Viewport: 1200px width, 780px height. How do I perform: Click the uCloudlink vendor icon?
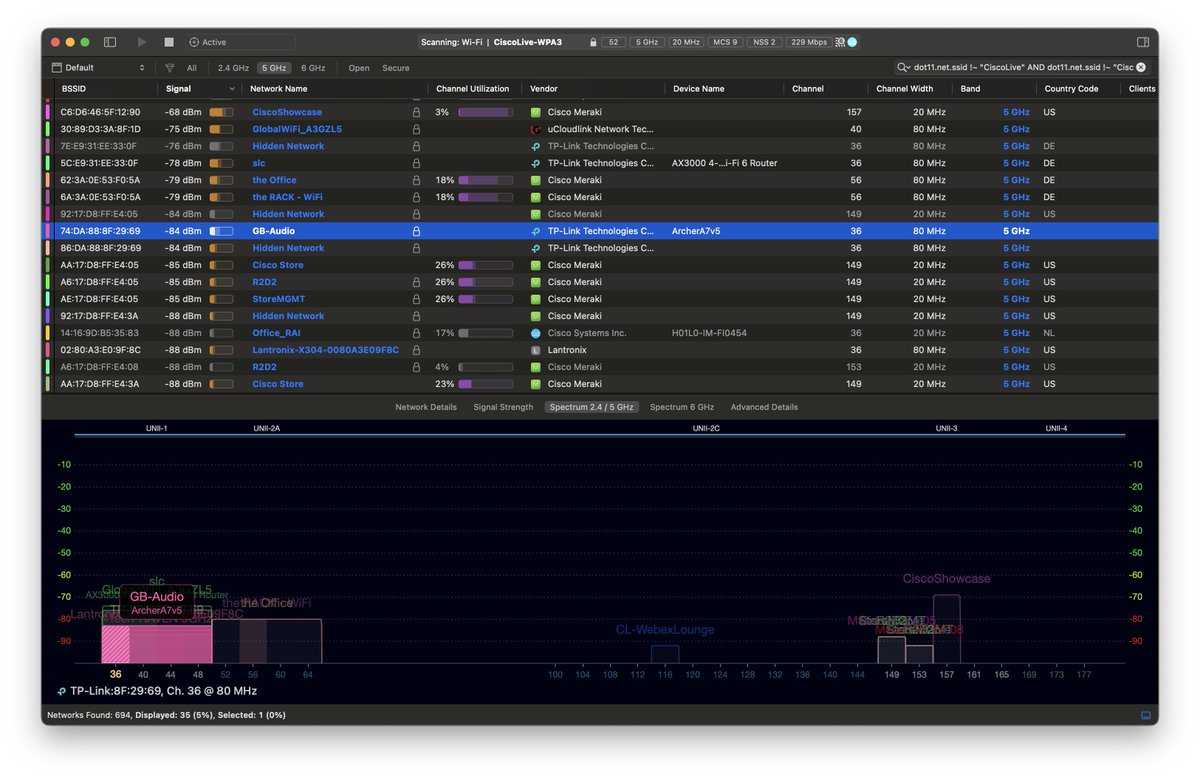[x=536, y=129]
